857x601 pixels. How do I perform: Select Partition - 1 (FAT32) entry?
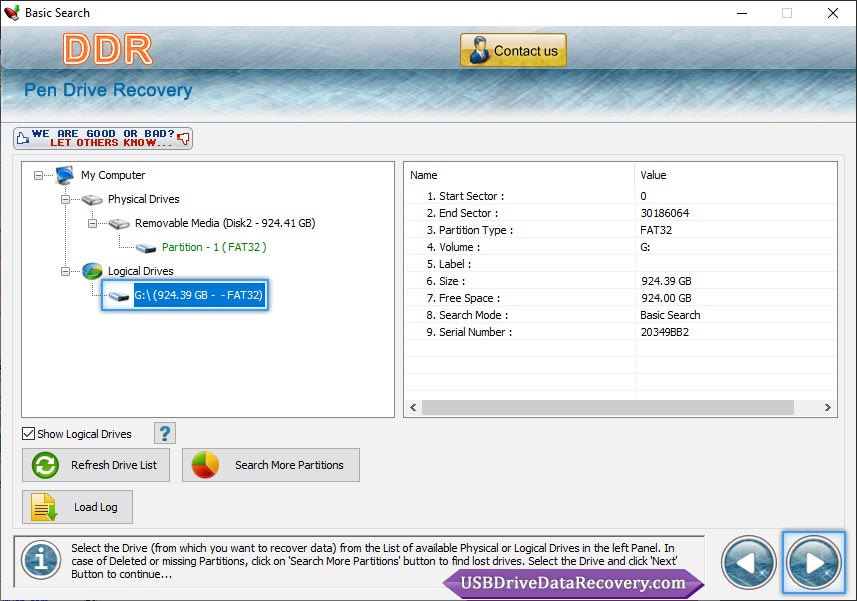[214, 247]
